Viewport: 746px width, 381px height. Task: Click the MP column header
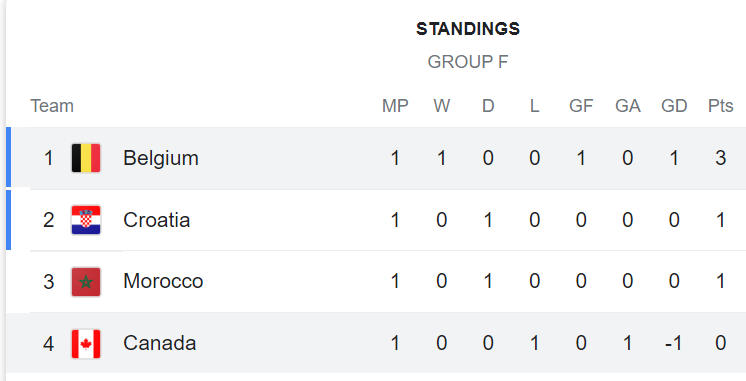pos(395,106)
